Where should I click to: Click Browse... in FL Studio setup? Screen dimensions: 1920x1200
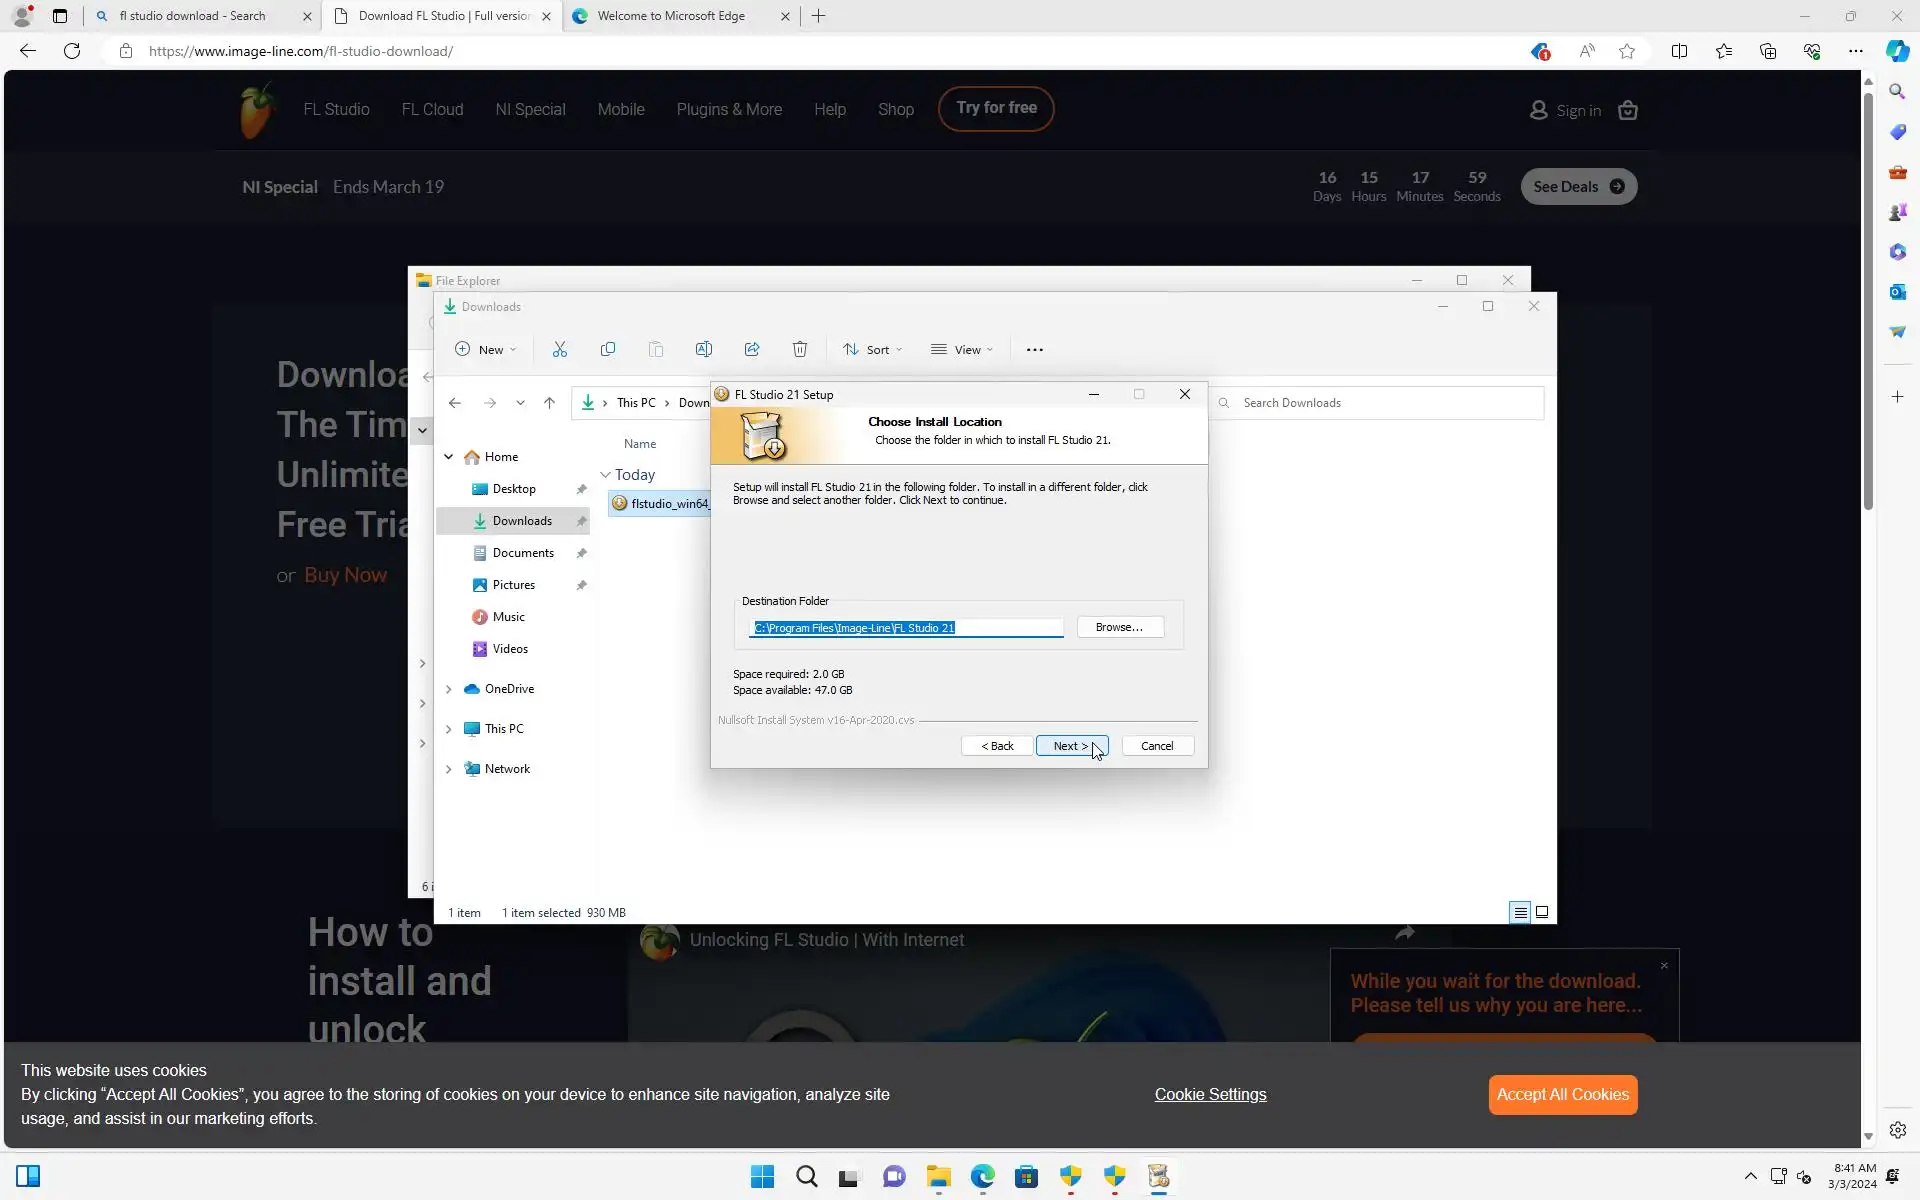pyautogui.click(x=1119, y=627)
